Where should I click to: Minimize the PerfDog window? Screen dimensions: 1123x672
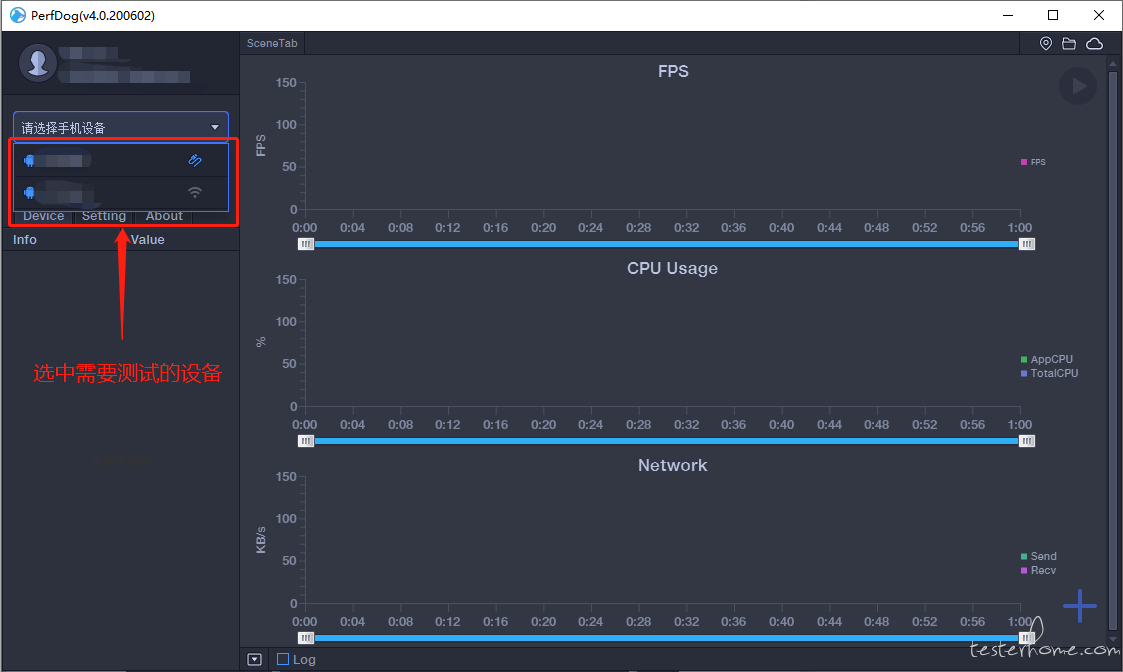pyautogui.click(x=1008, y=15)
